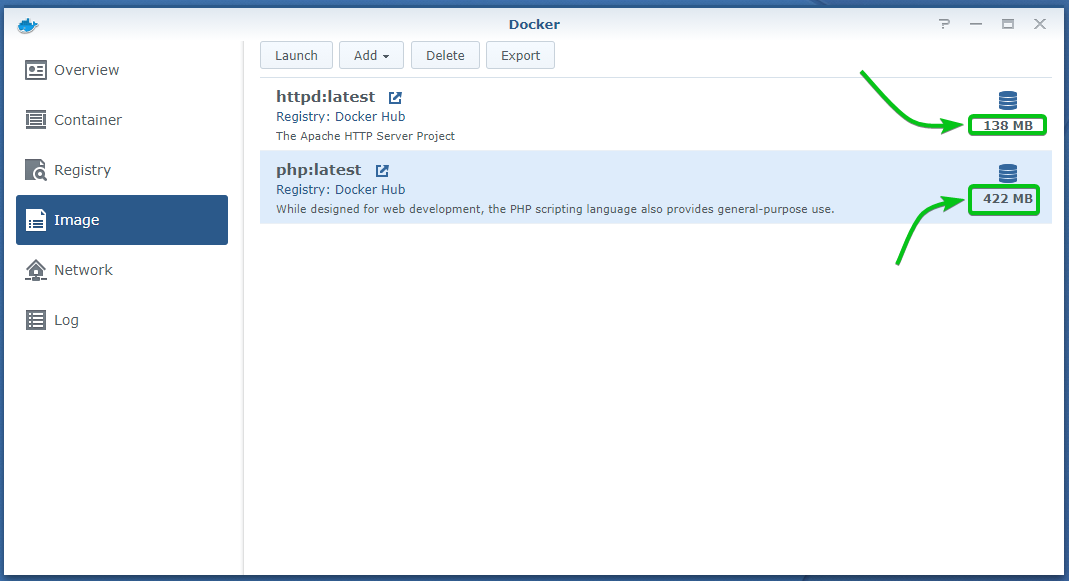Select the Image section in sidebar
Image resolution: width=1069 pixels, height=581 pixels.
tap(122, 220)
